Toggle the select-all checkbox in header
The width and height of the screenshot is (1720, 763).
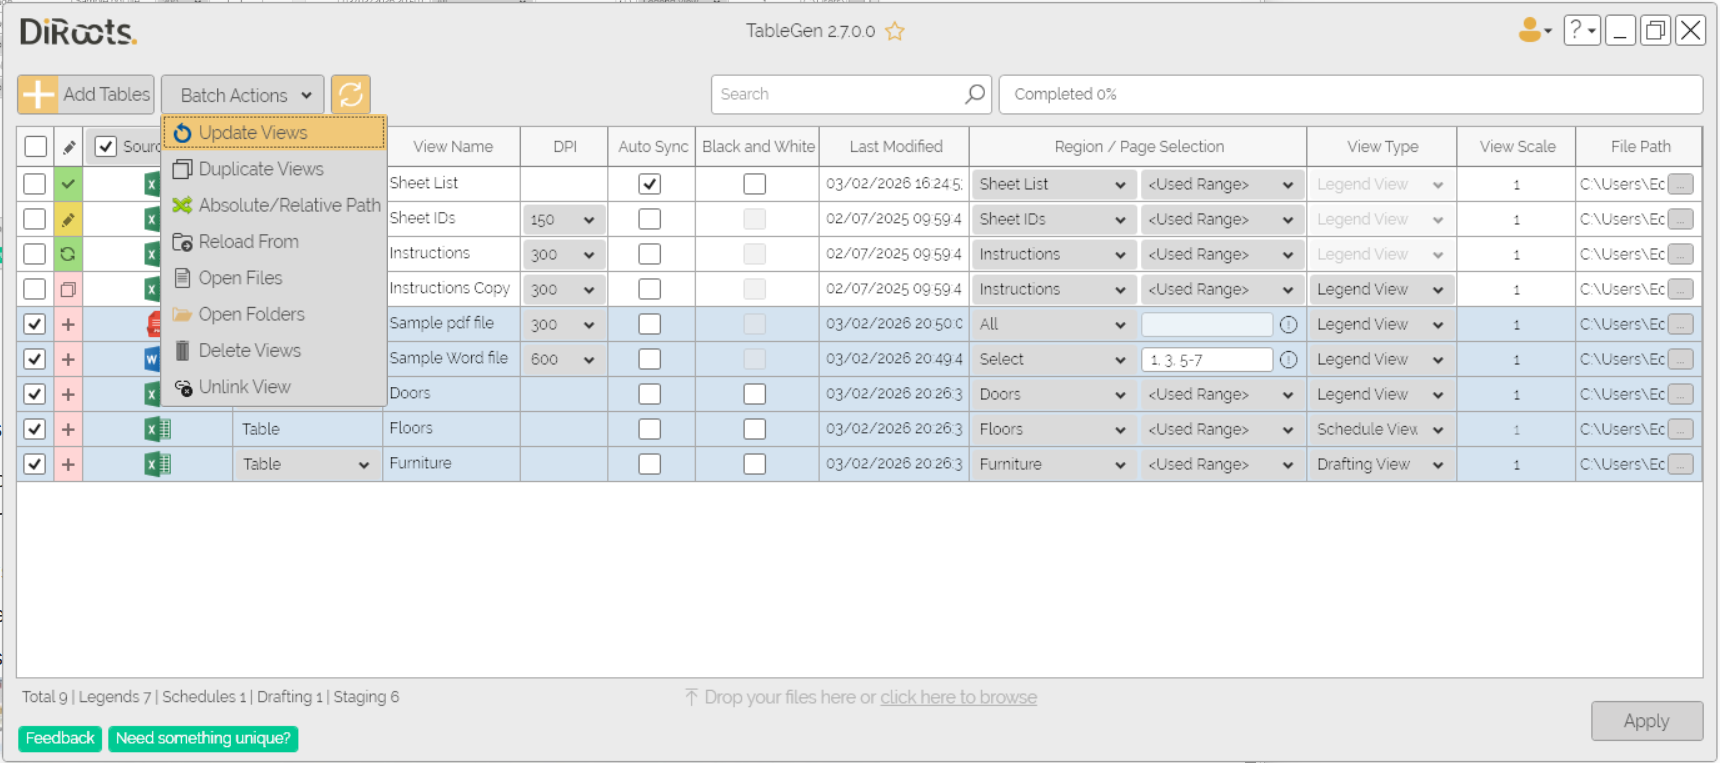[x=36, y=147]
